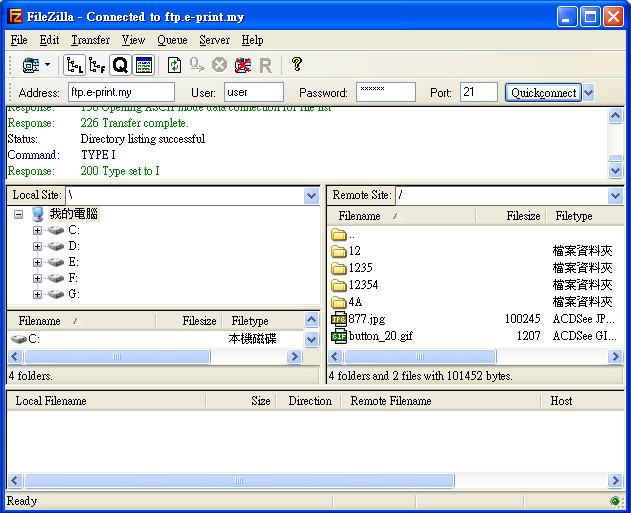
Task: Open the Local Site path dropdown
Action: click(311, 196)
